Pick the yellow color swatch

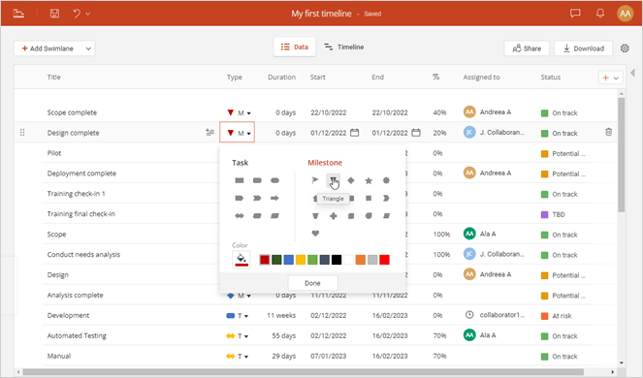click(x=301, y=260)
